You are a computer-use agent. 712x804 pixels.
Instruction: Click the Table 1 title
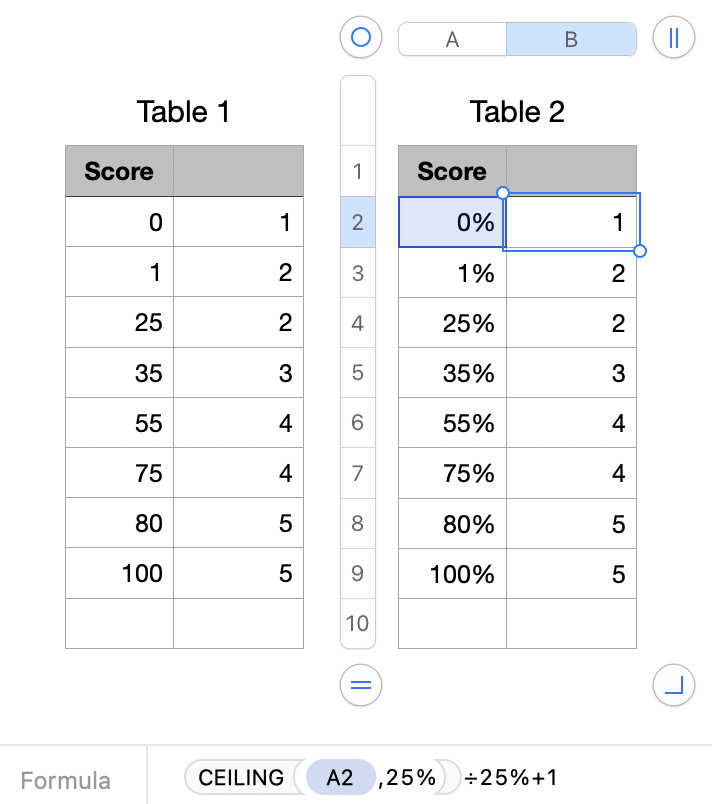point(184,112)
